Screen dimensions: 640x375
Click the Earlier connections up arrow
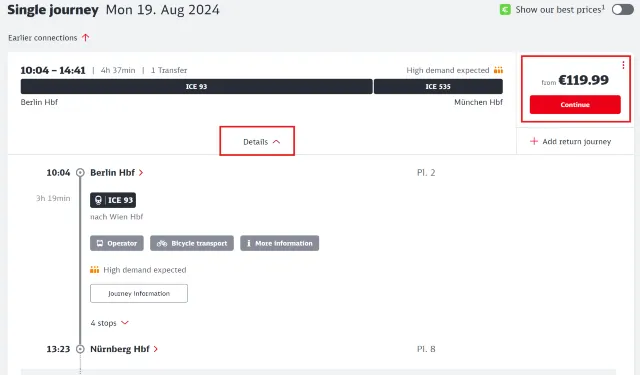[x=85, y=38]
